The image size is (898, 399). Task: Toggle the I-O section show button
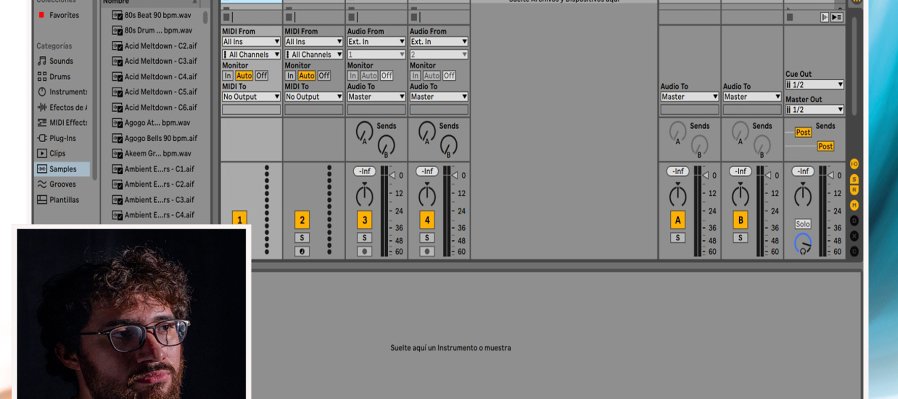[854, 164]
